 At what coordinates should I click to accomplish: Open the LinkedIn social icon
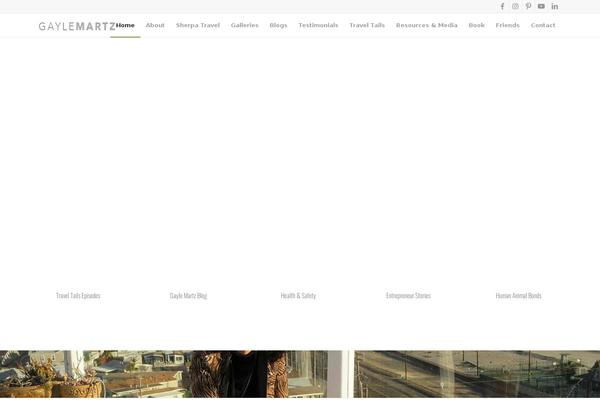555,6
